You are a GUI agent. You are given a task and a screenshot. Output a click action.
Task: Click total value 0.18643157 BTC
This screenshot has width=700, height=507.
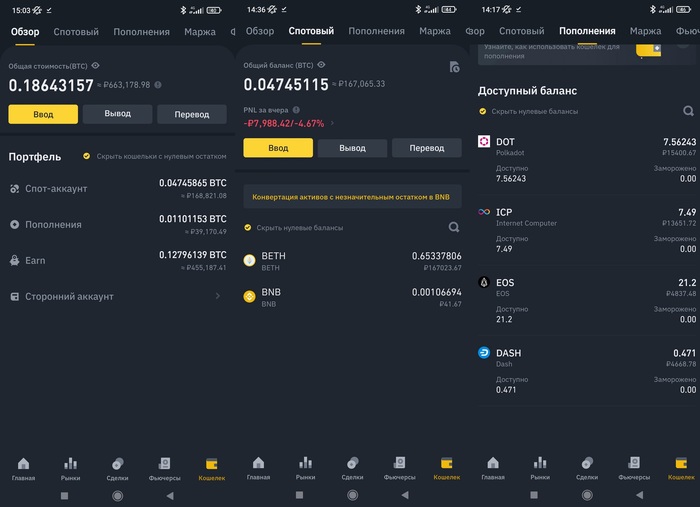pyautogui.click(x=51, y=85)
